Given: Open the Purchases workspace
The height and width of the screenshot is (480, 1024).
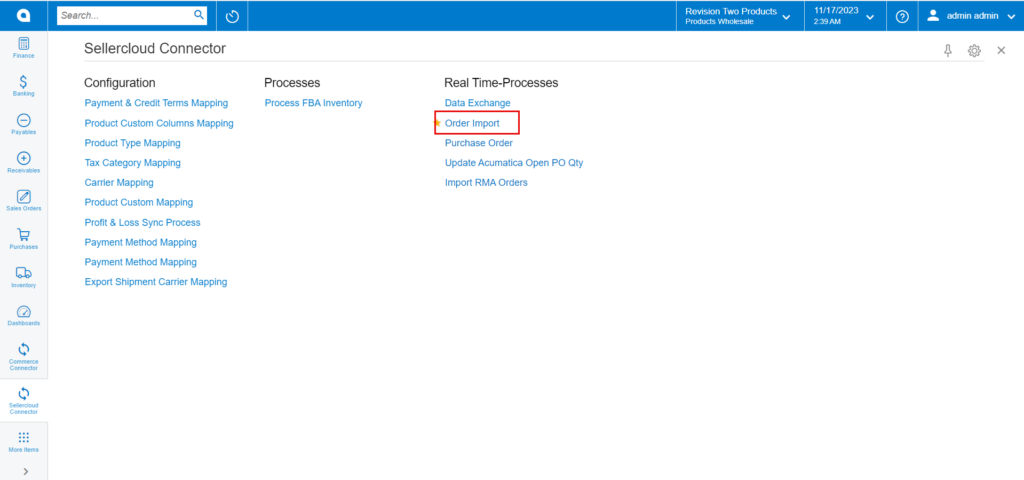Looking at the screenshot, I should tap(24, 239).
